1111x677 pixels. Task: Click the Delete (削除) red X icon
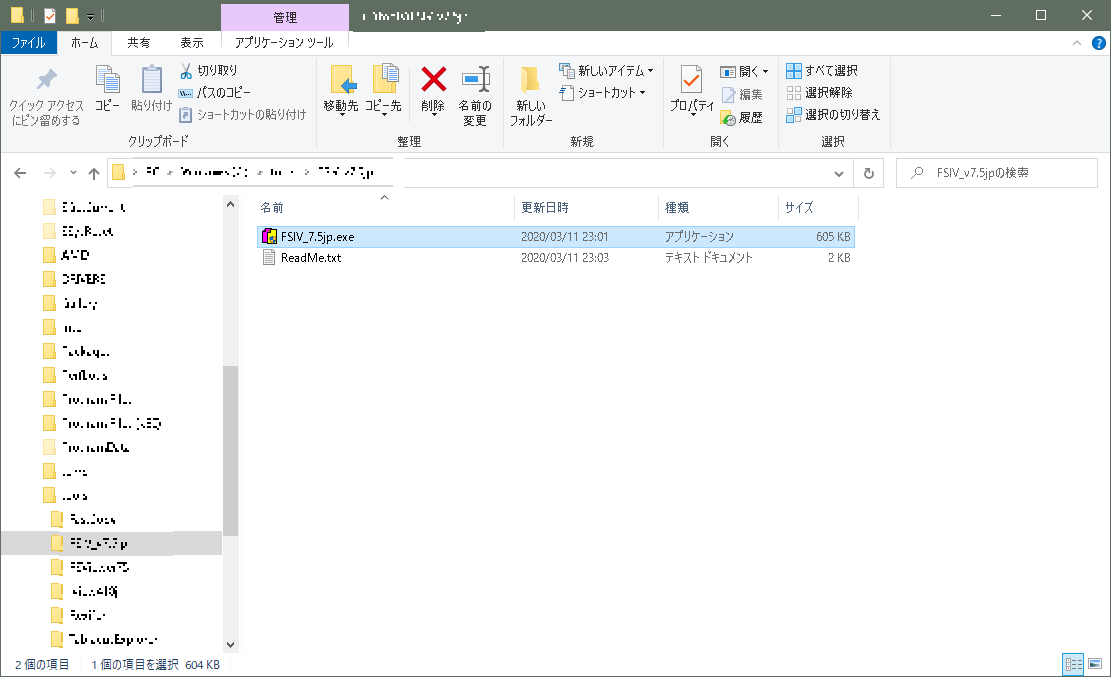[x=433, y=80]
